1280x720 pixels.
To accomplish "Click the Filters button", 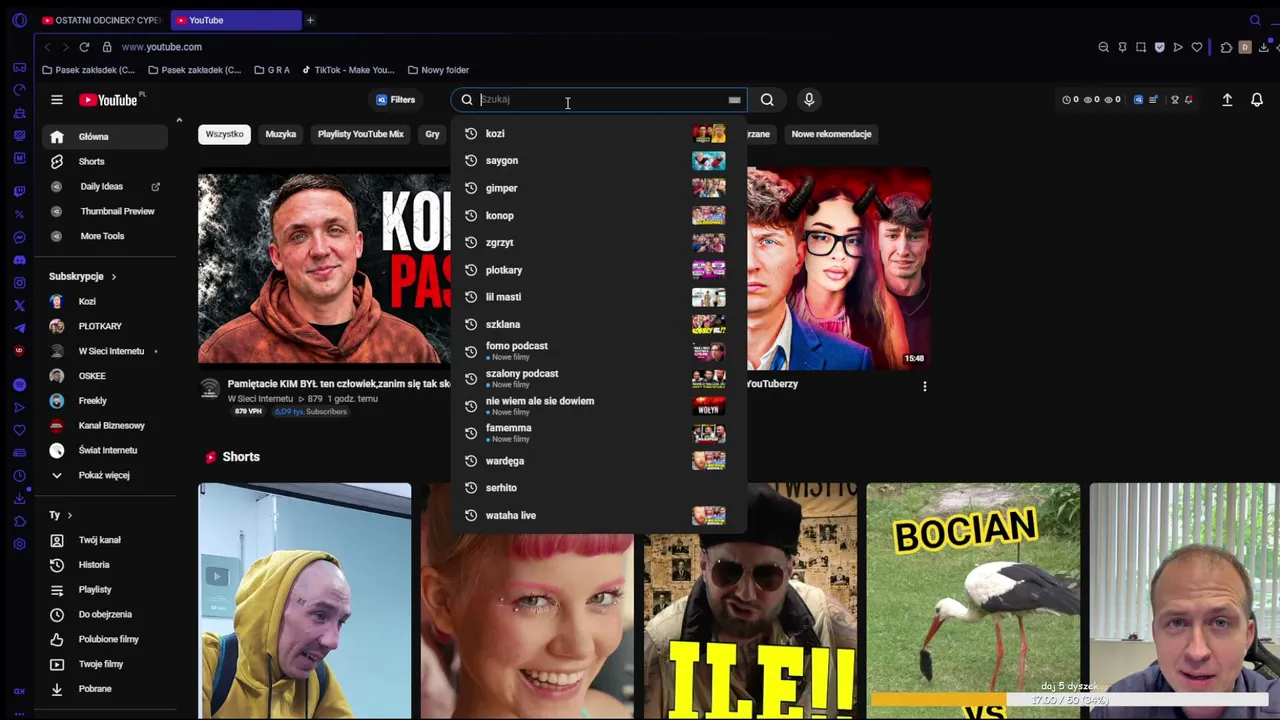I will (396, 100).
